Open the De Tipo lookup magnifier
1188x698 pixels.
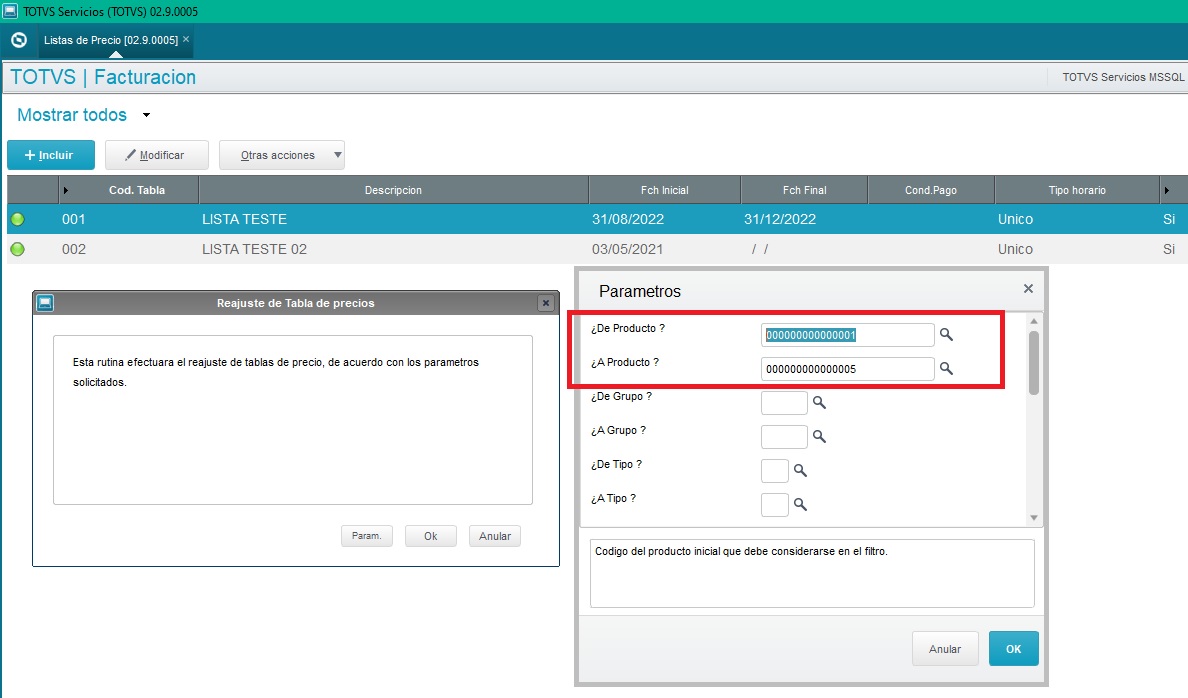click(802, 471)
